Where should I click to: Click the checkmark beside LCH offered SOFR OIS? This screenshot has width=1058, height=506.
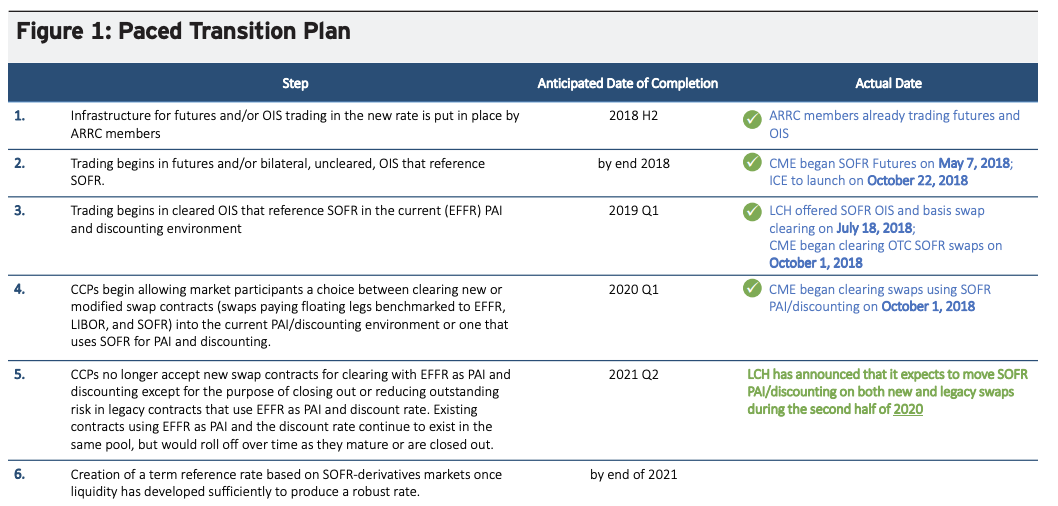[x=752, y=212]
